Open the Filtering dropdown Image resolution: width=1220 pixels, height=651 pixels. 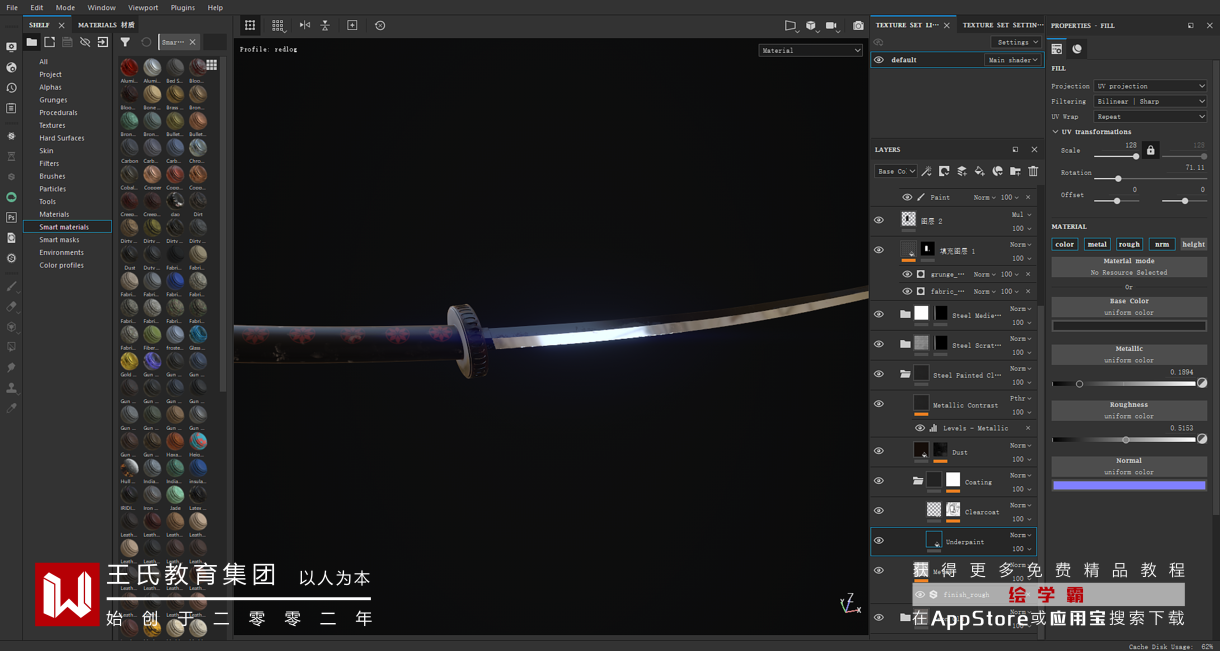[x=1150, y=101]
